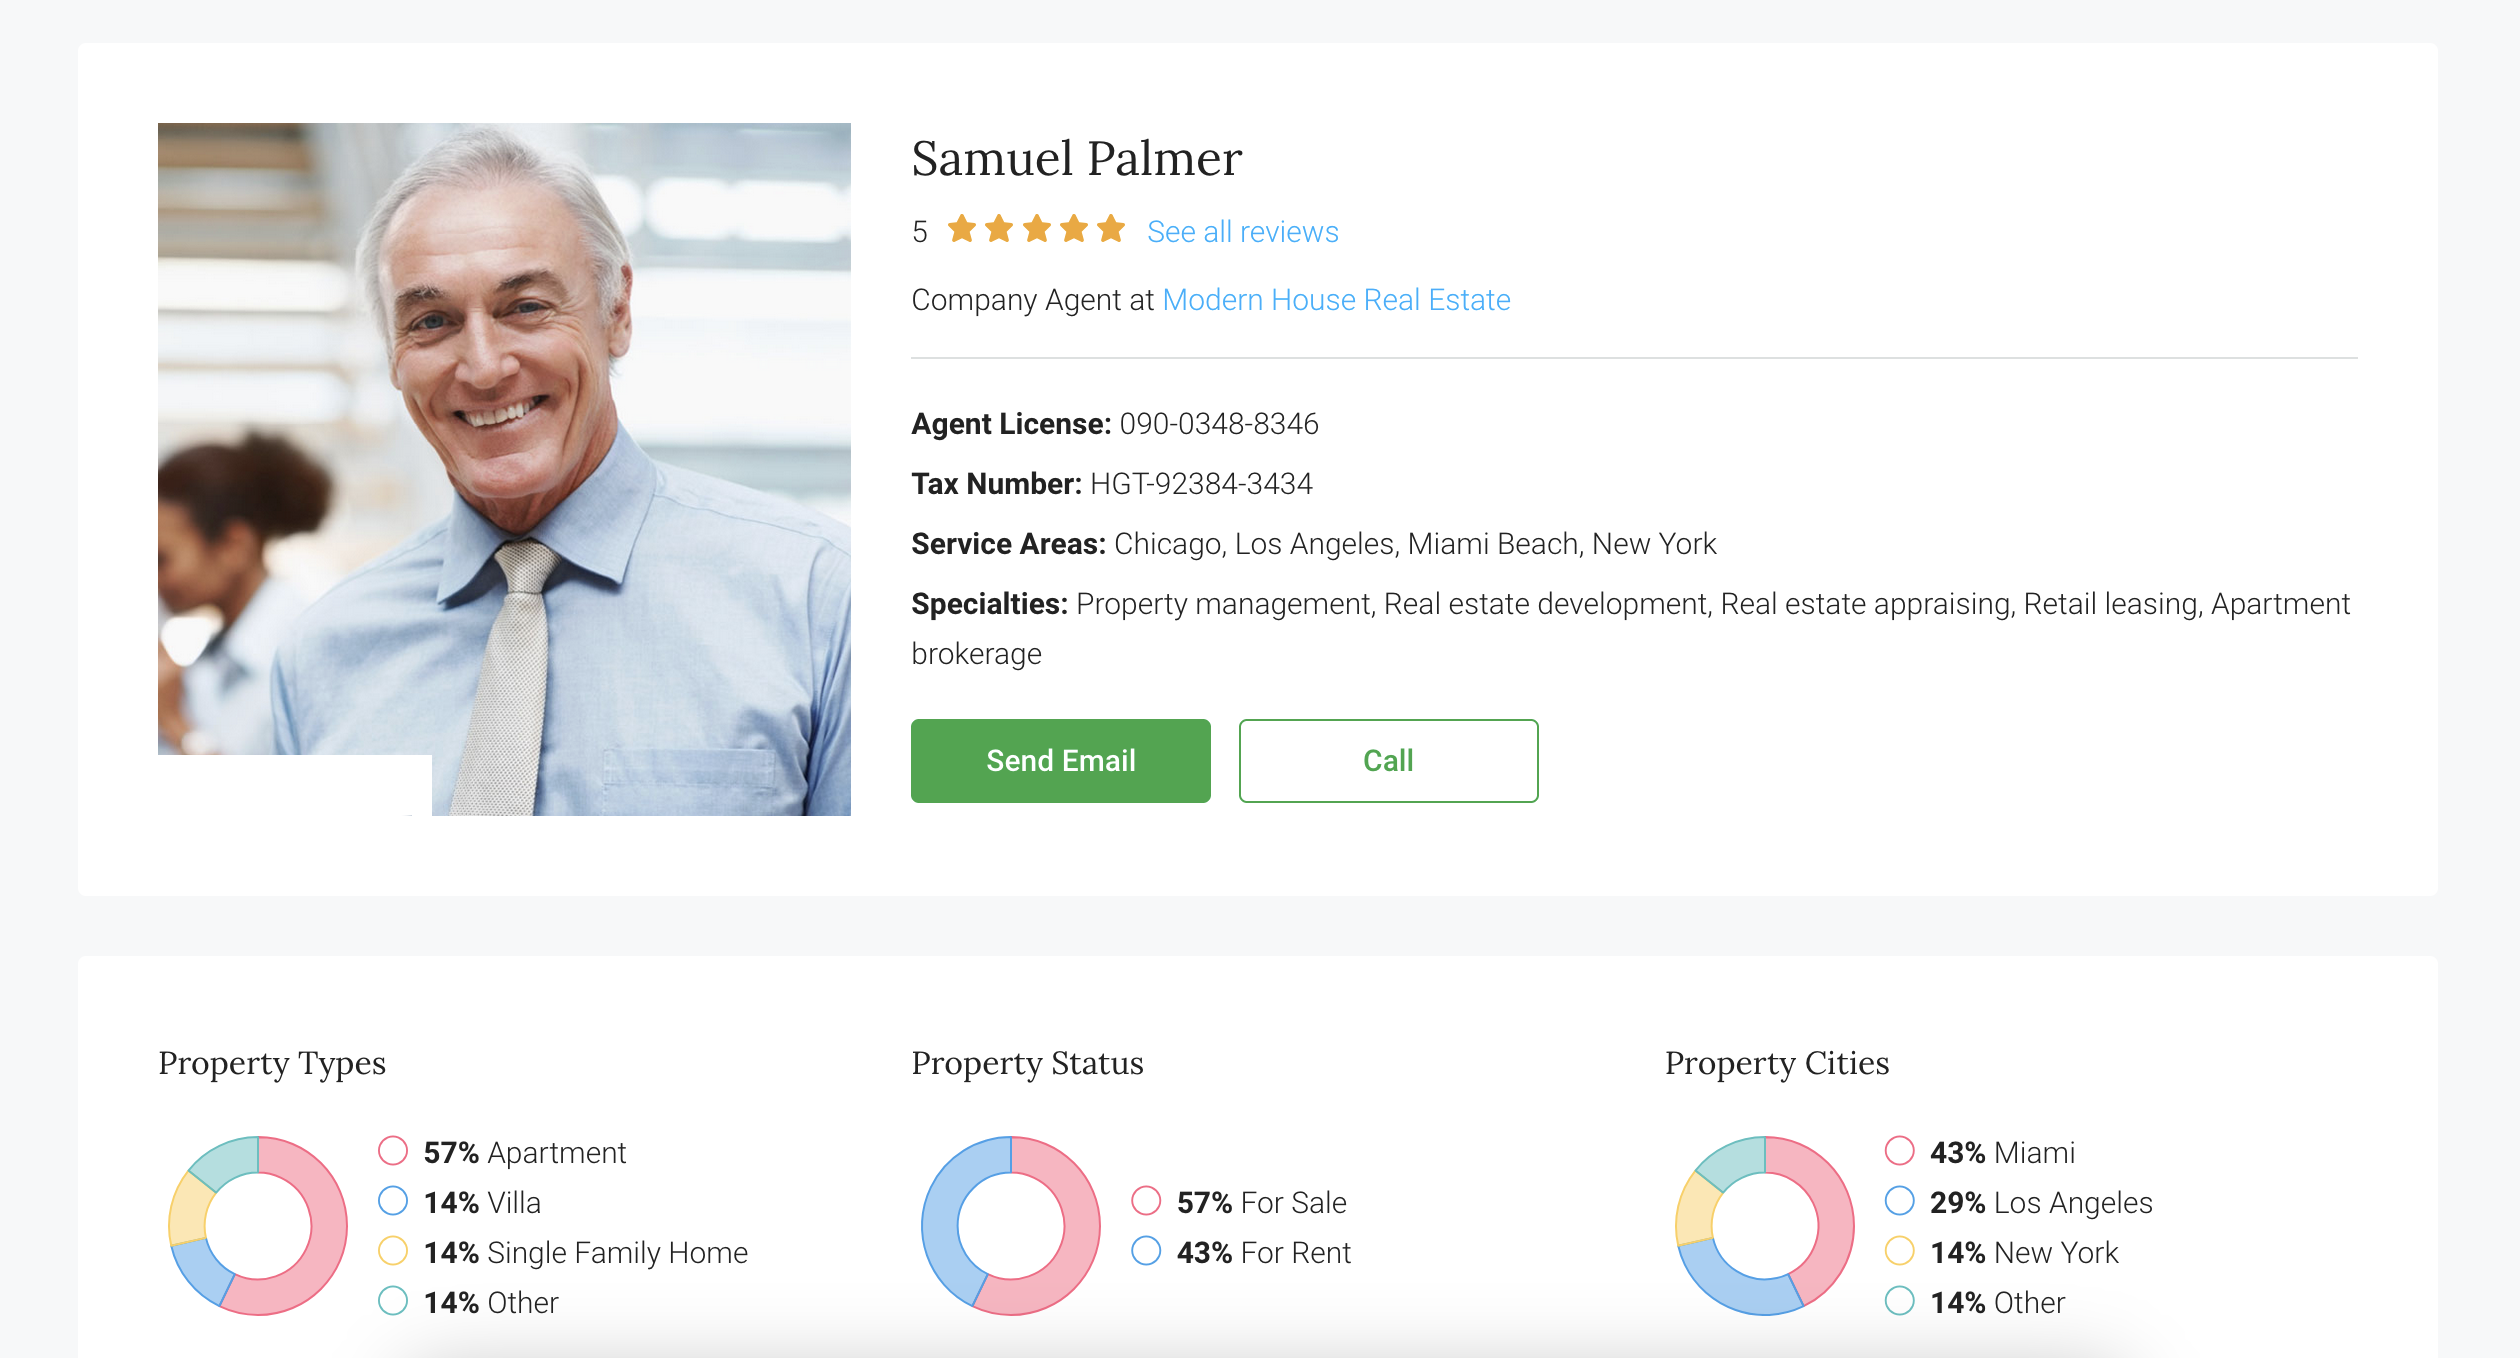The height and width of the screenshot is (1358, 2520).
Task: Click Samuel Palmer's profile photo
Action: (504, 468)
